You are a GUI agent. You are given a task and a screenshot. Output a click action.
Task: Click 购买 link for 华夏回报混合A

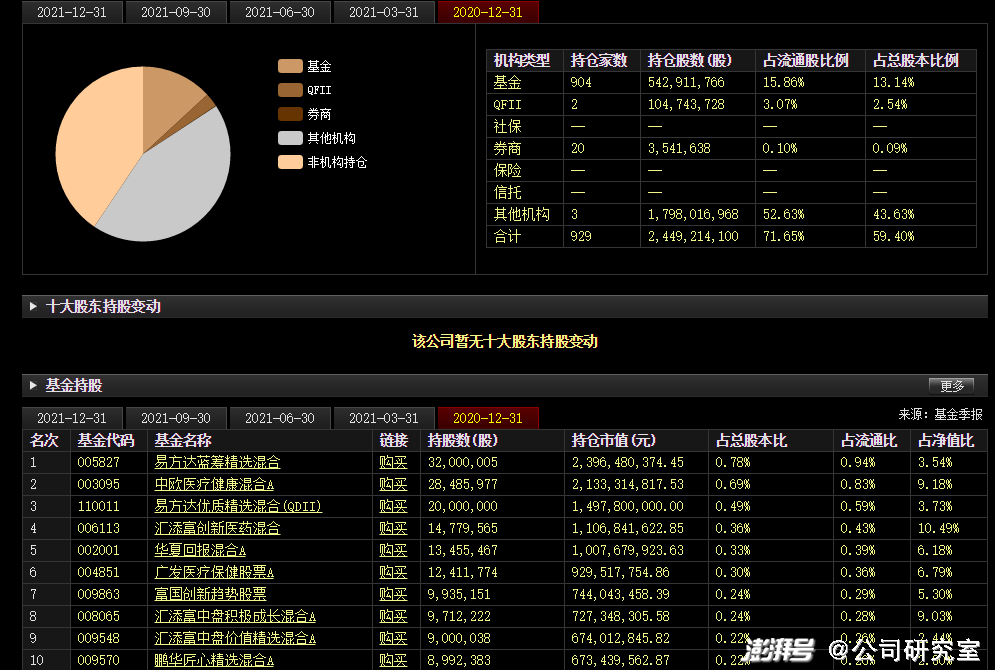coord(393,550)
